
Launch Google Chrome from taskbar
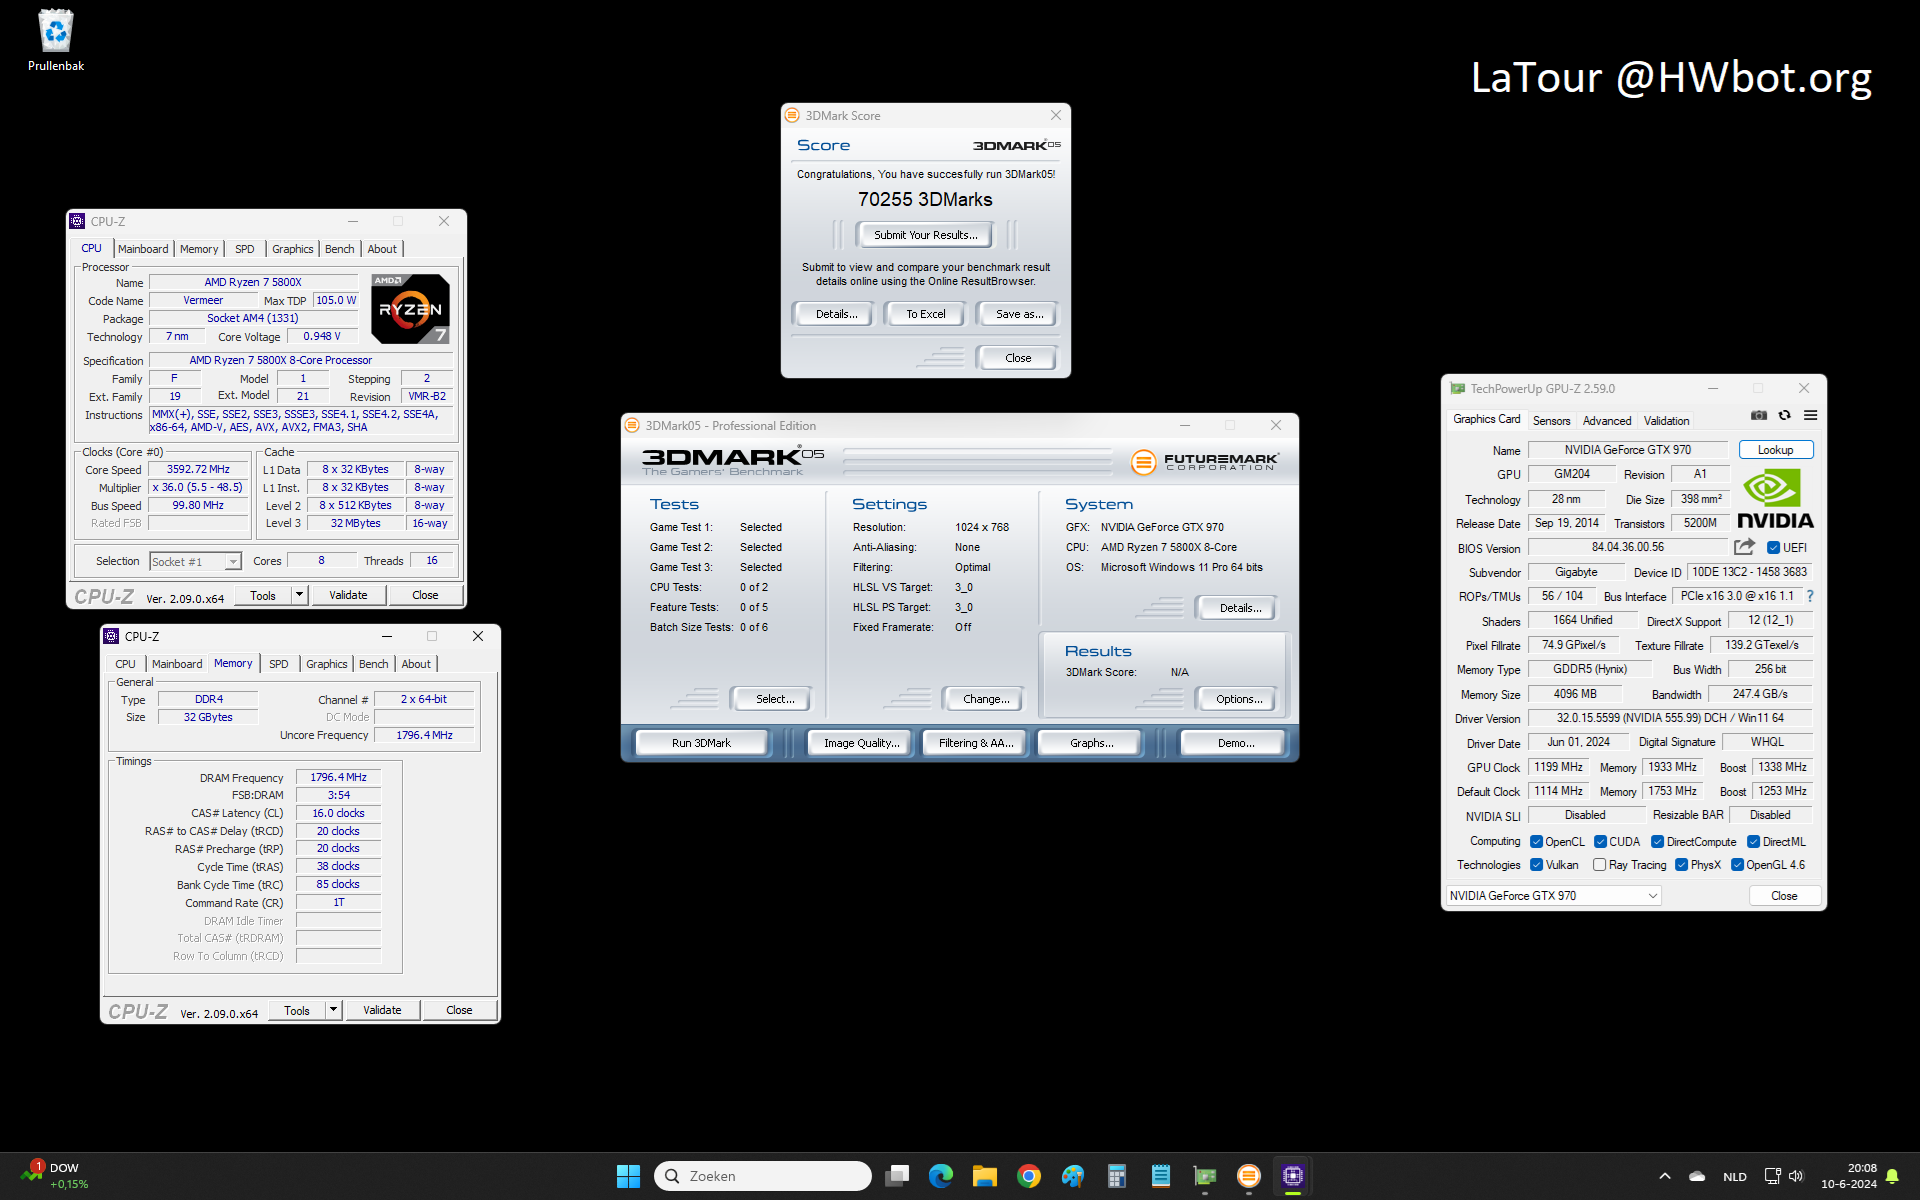(1029, 1176)
